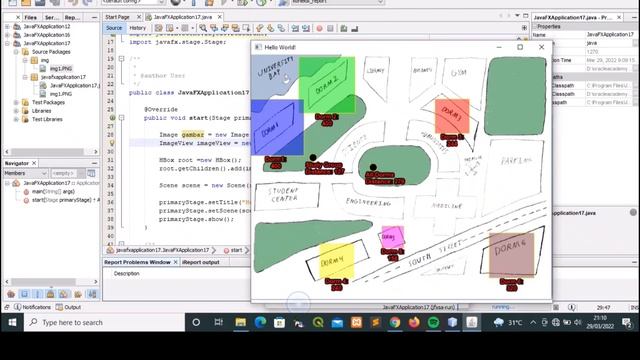Collapse the start method fold at line 26

tap(121, 118)
